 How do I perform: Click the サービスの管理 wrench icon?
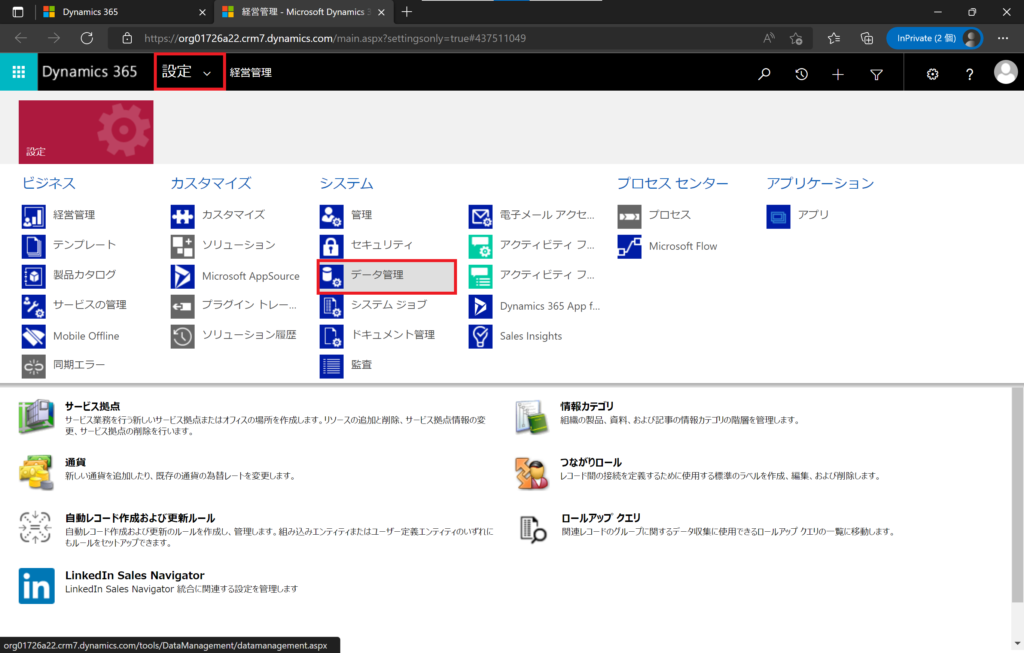click(33, 306)
